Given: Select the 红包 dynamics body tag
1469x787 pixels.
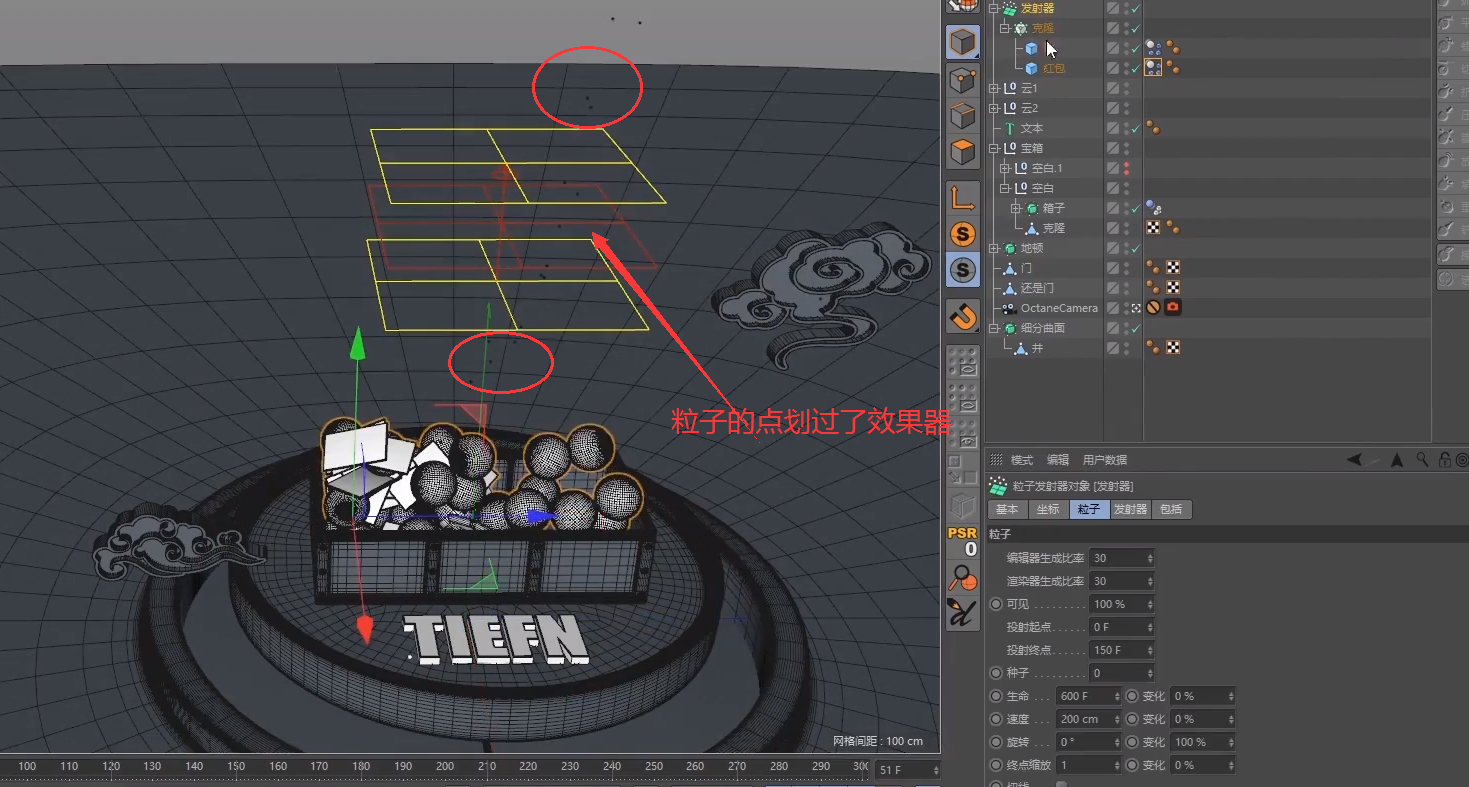Looking at the screenshot, I should tap(1153, 68).
